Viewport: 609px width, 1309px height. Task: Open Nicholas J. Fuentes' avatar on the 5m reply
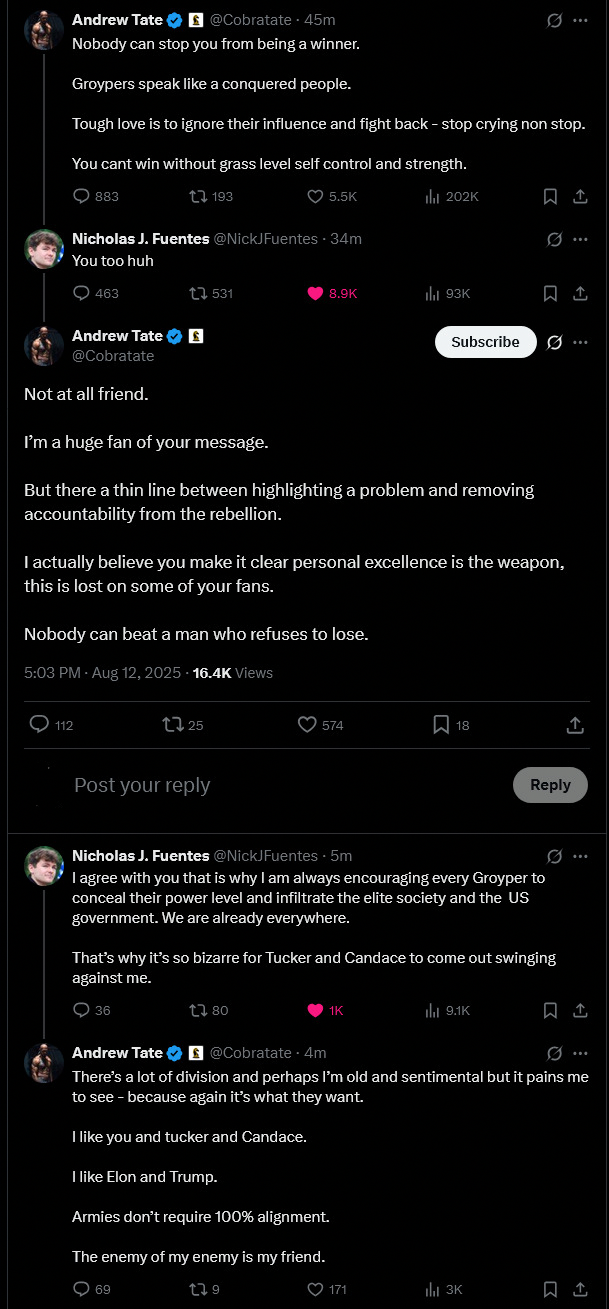pos(44,866)
